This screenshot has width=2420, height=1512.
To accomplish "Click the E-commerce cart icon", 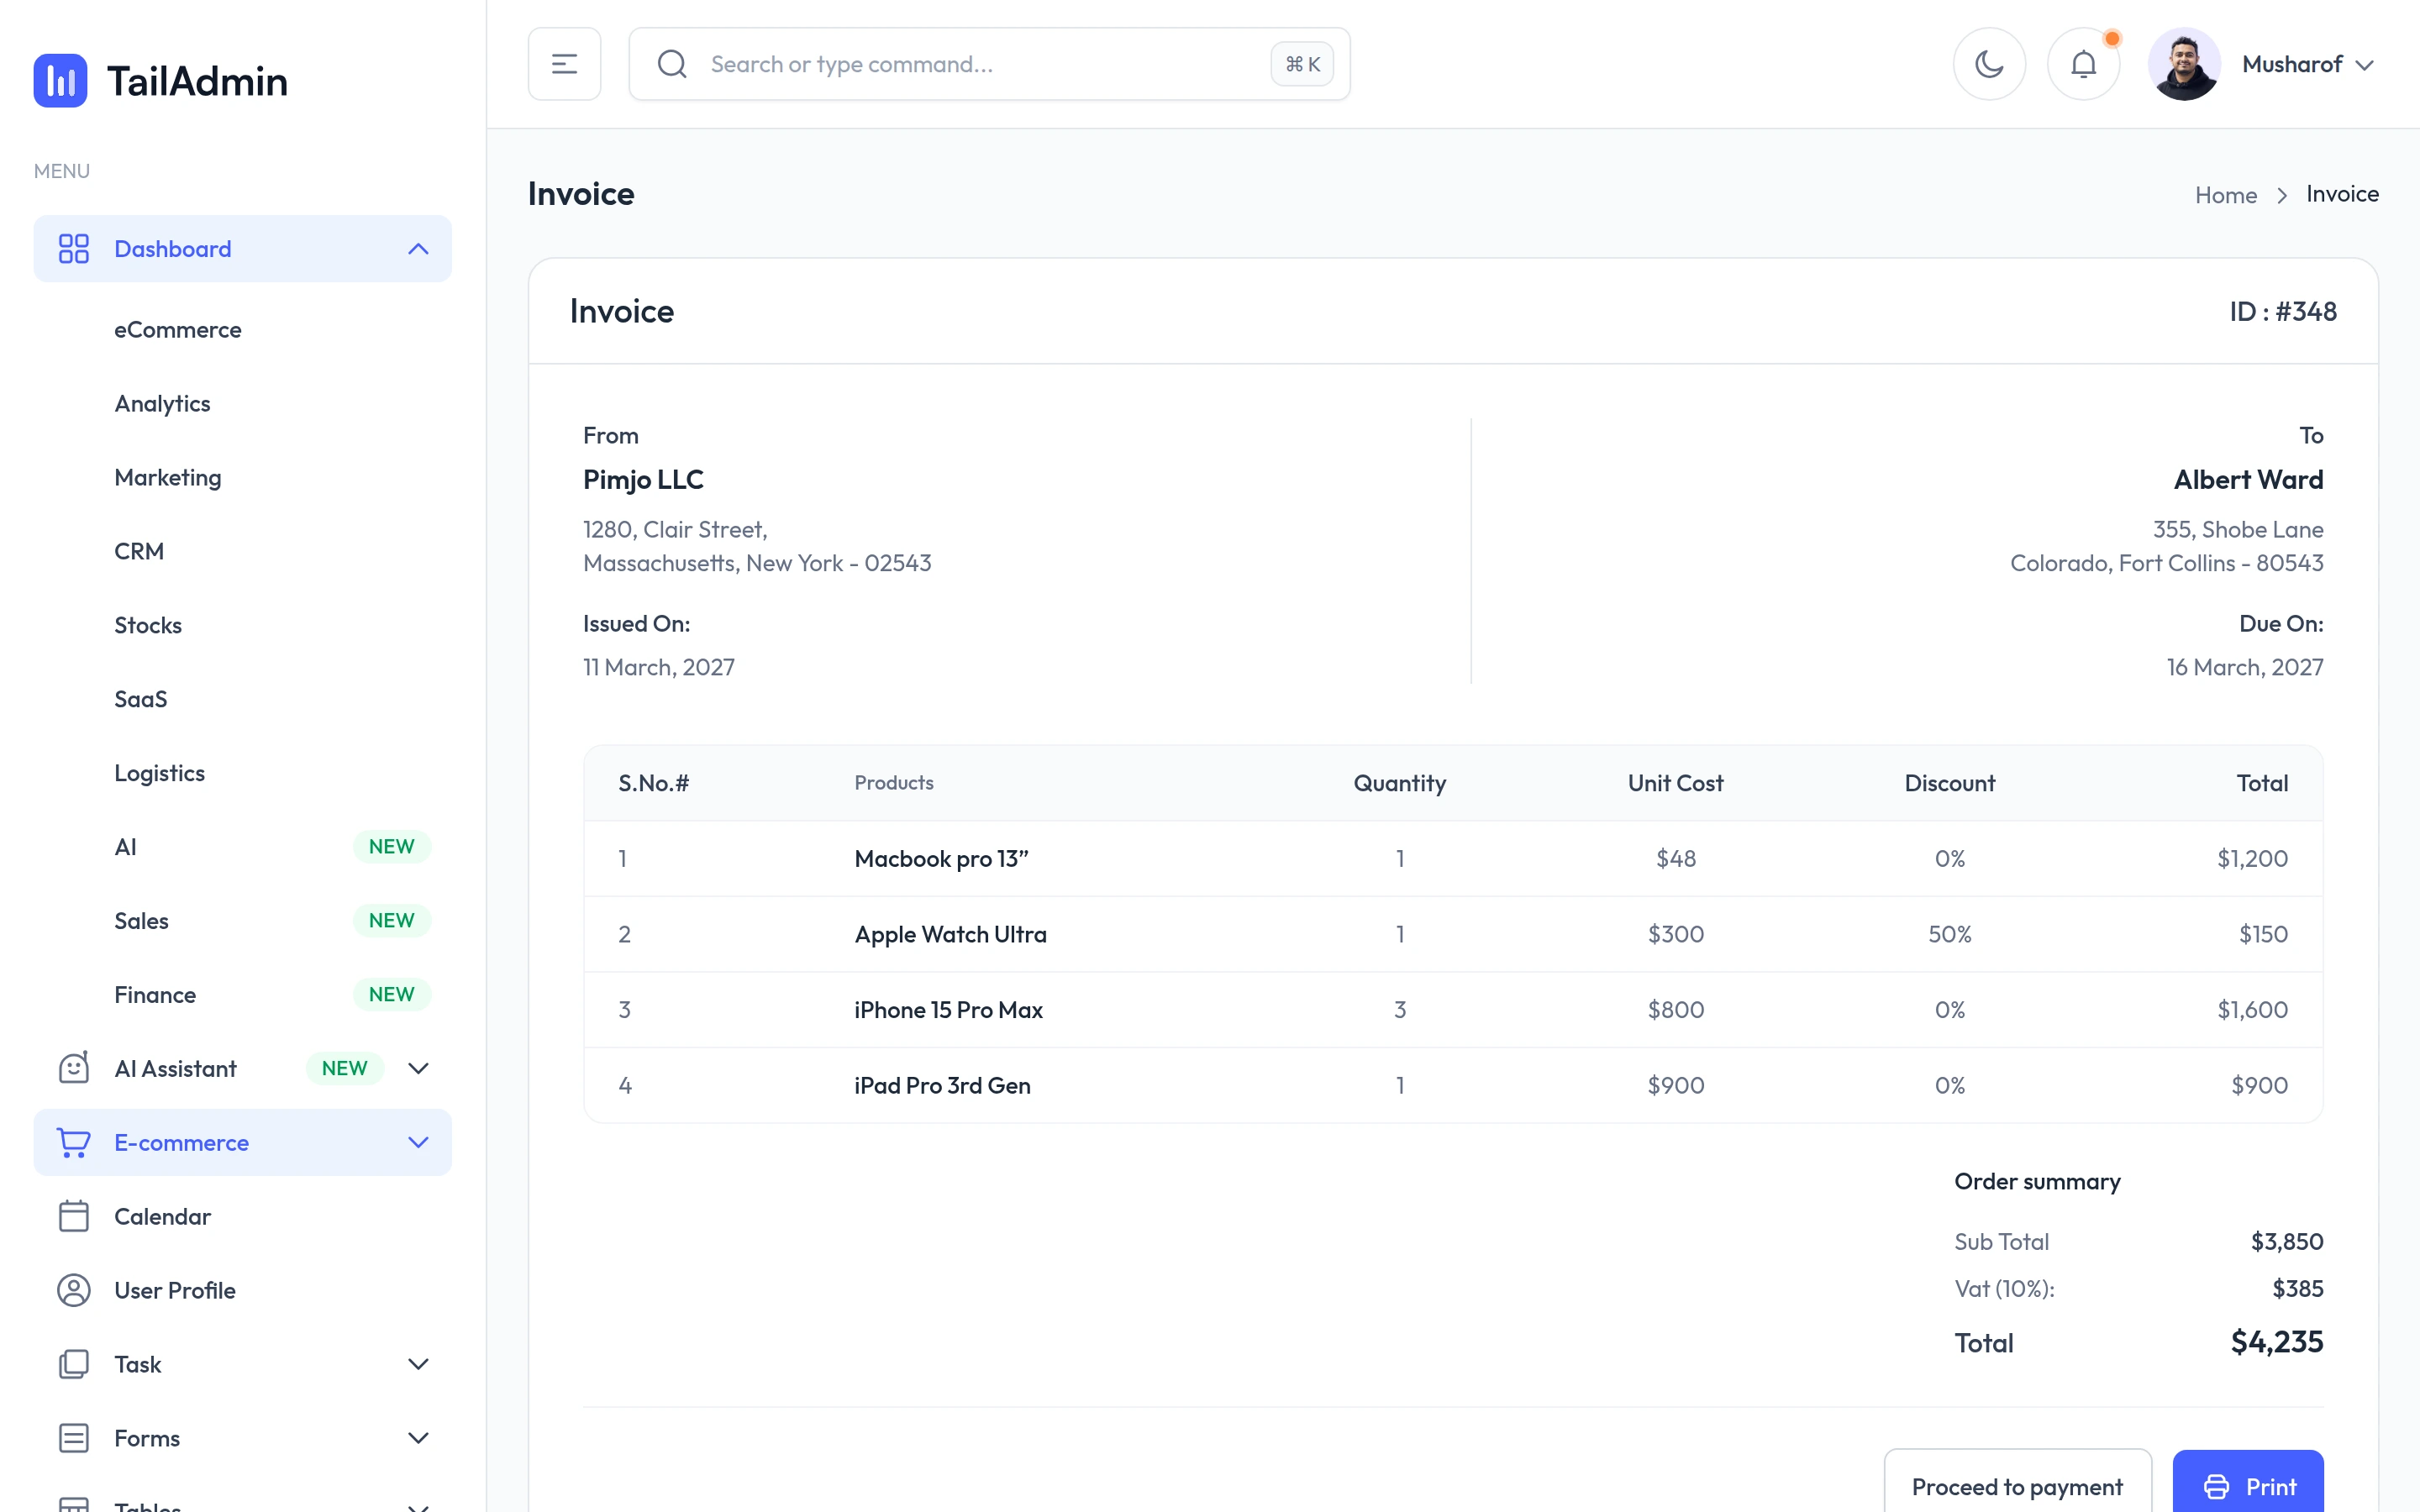I will coord(73,1142).
